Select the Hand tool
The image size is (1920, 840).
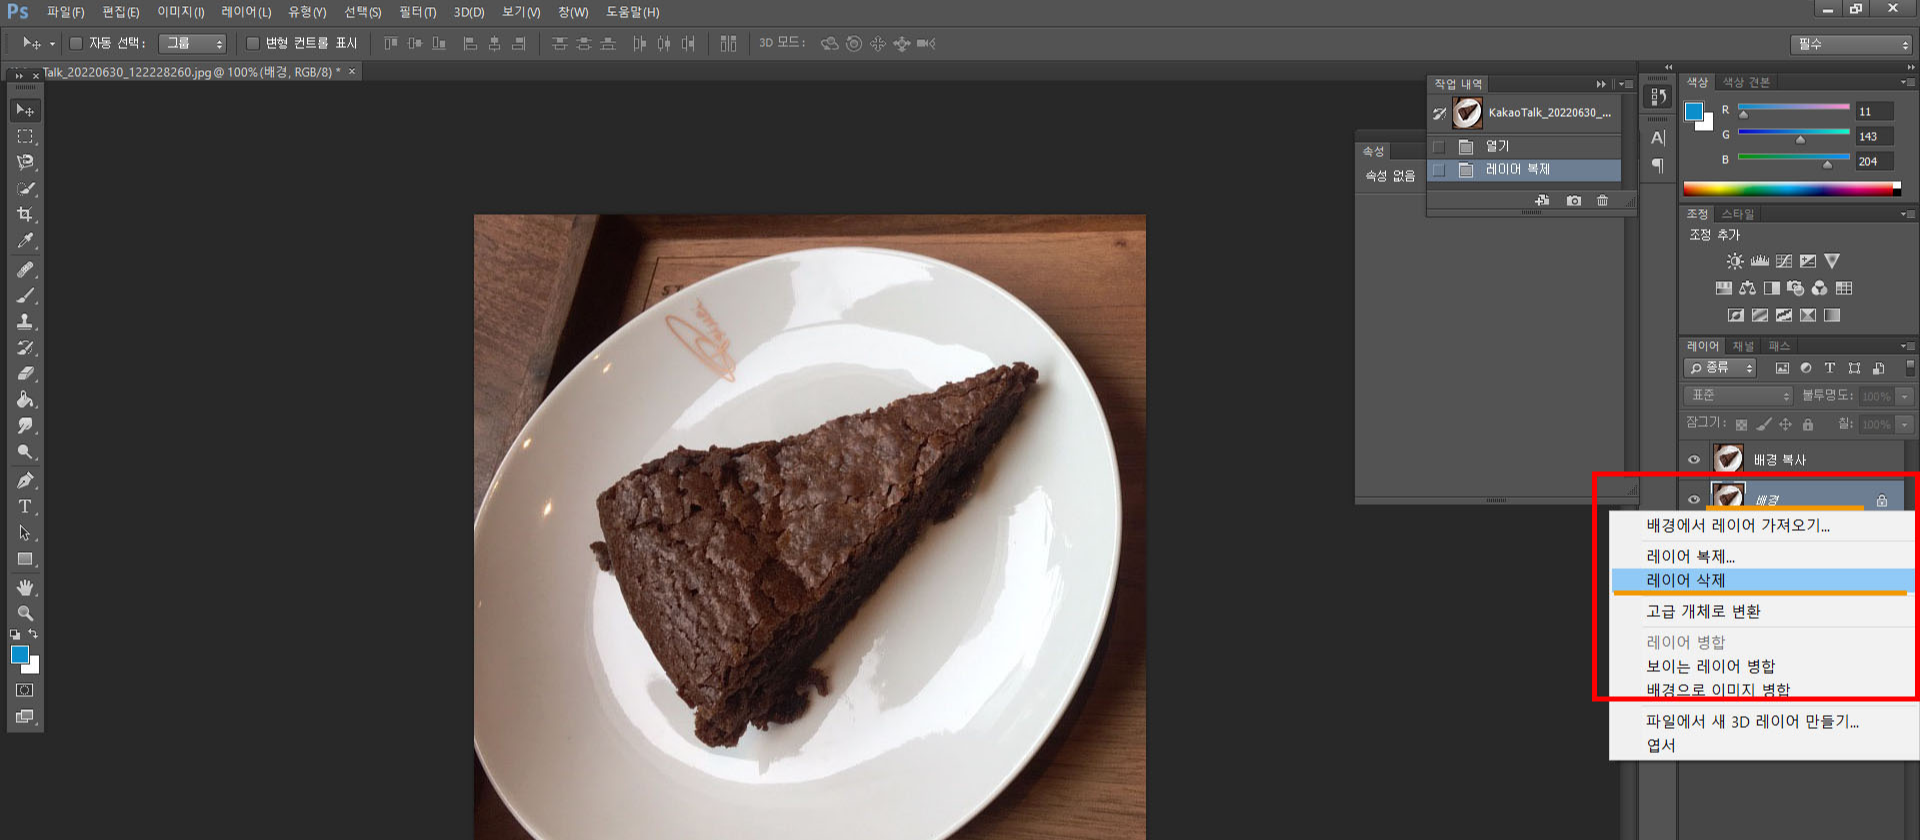tap(25, 588)
